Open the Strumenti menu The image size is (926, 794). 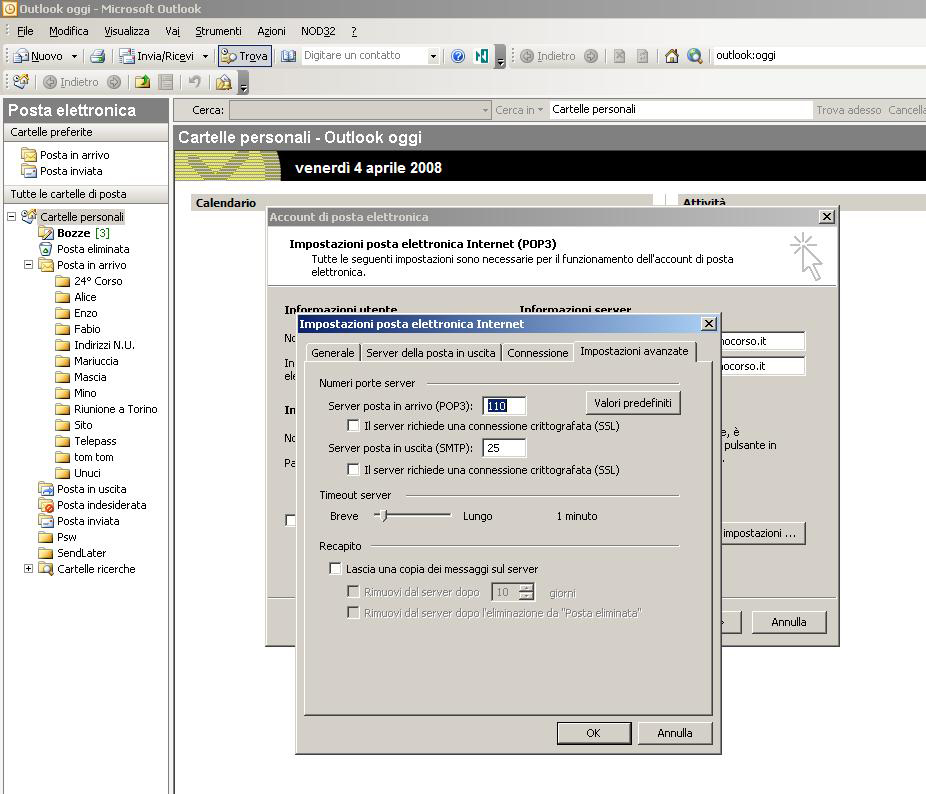(x=218, y=31)
